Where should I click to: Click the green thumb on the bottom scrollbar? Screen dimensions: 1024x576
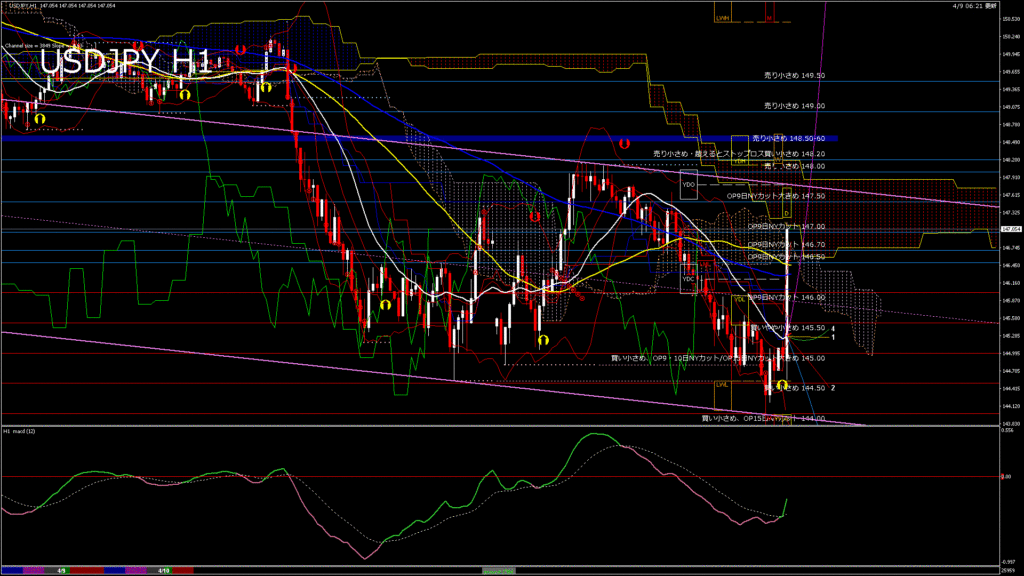(499, 571)
